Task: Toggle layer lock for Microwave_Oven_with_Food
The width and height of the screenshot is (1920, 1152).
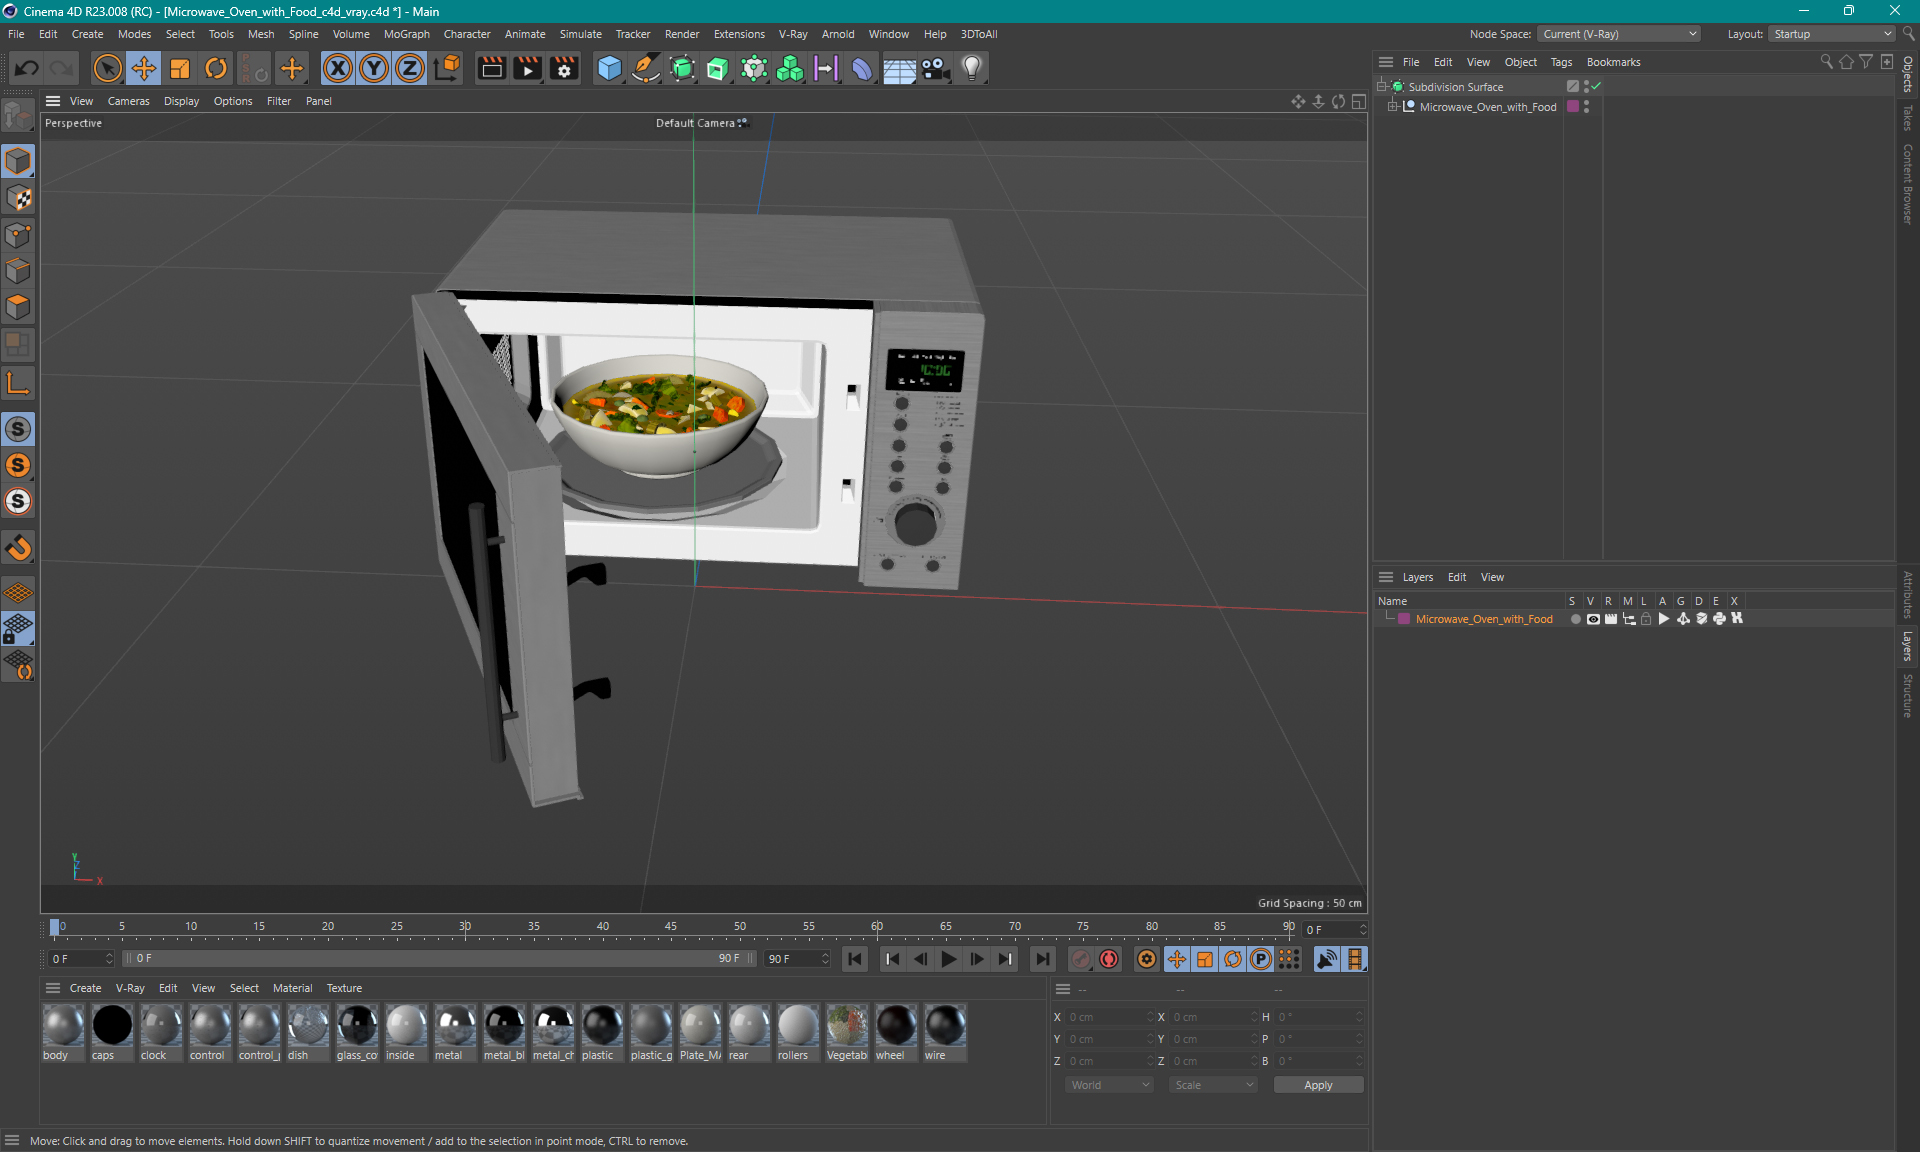Action: 1646,619
